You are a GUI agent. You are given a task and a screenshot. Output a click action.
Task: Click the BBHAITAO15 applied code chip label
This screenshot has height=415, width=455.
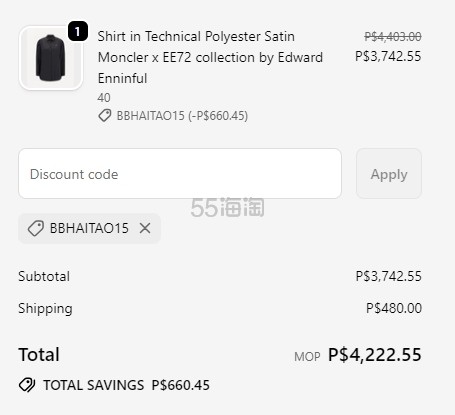(x=89, y=228)
